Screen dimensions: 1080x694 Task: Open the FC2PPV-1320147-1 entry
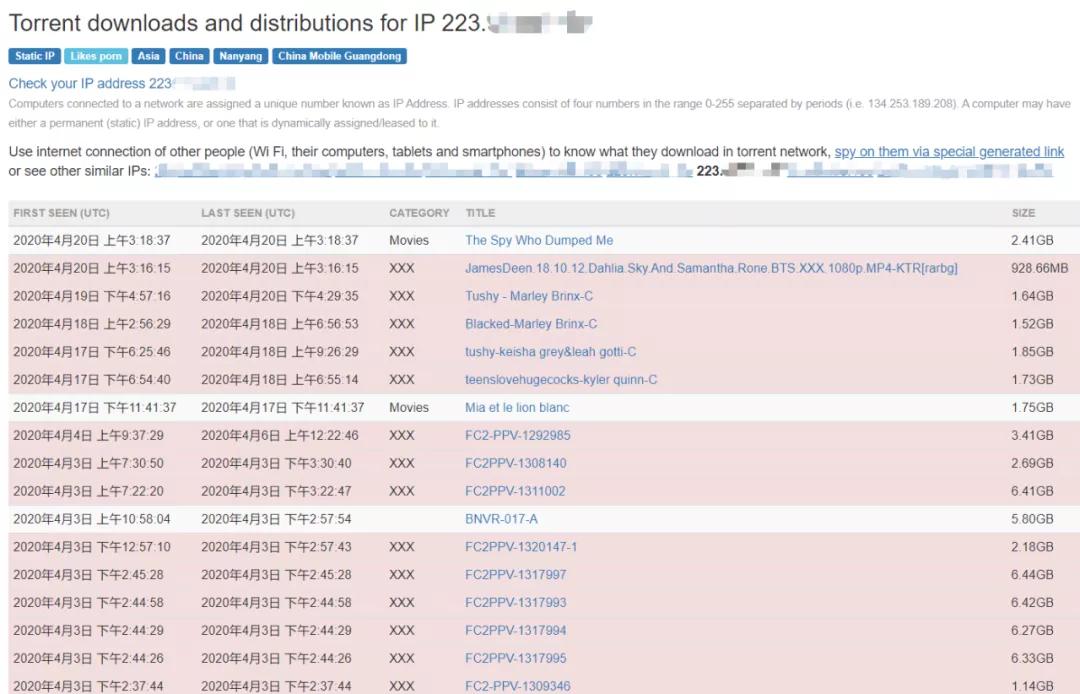point(521,547)
